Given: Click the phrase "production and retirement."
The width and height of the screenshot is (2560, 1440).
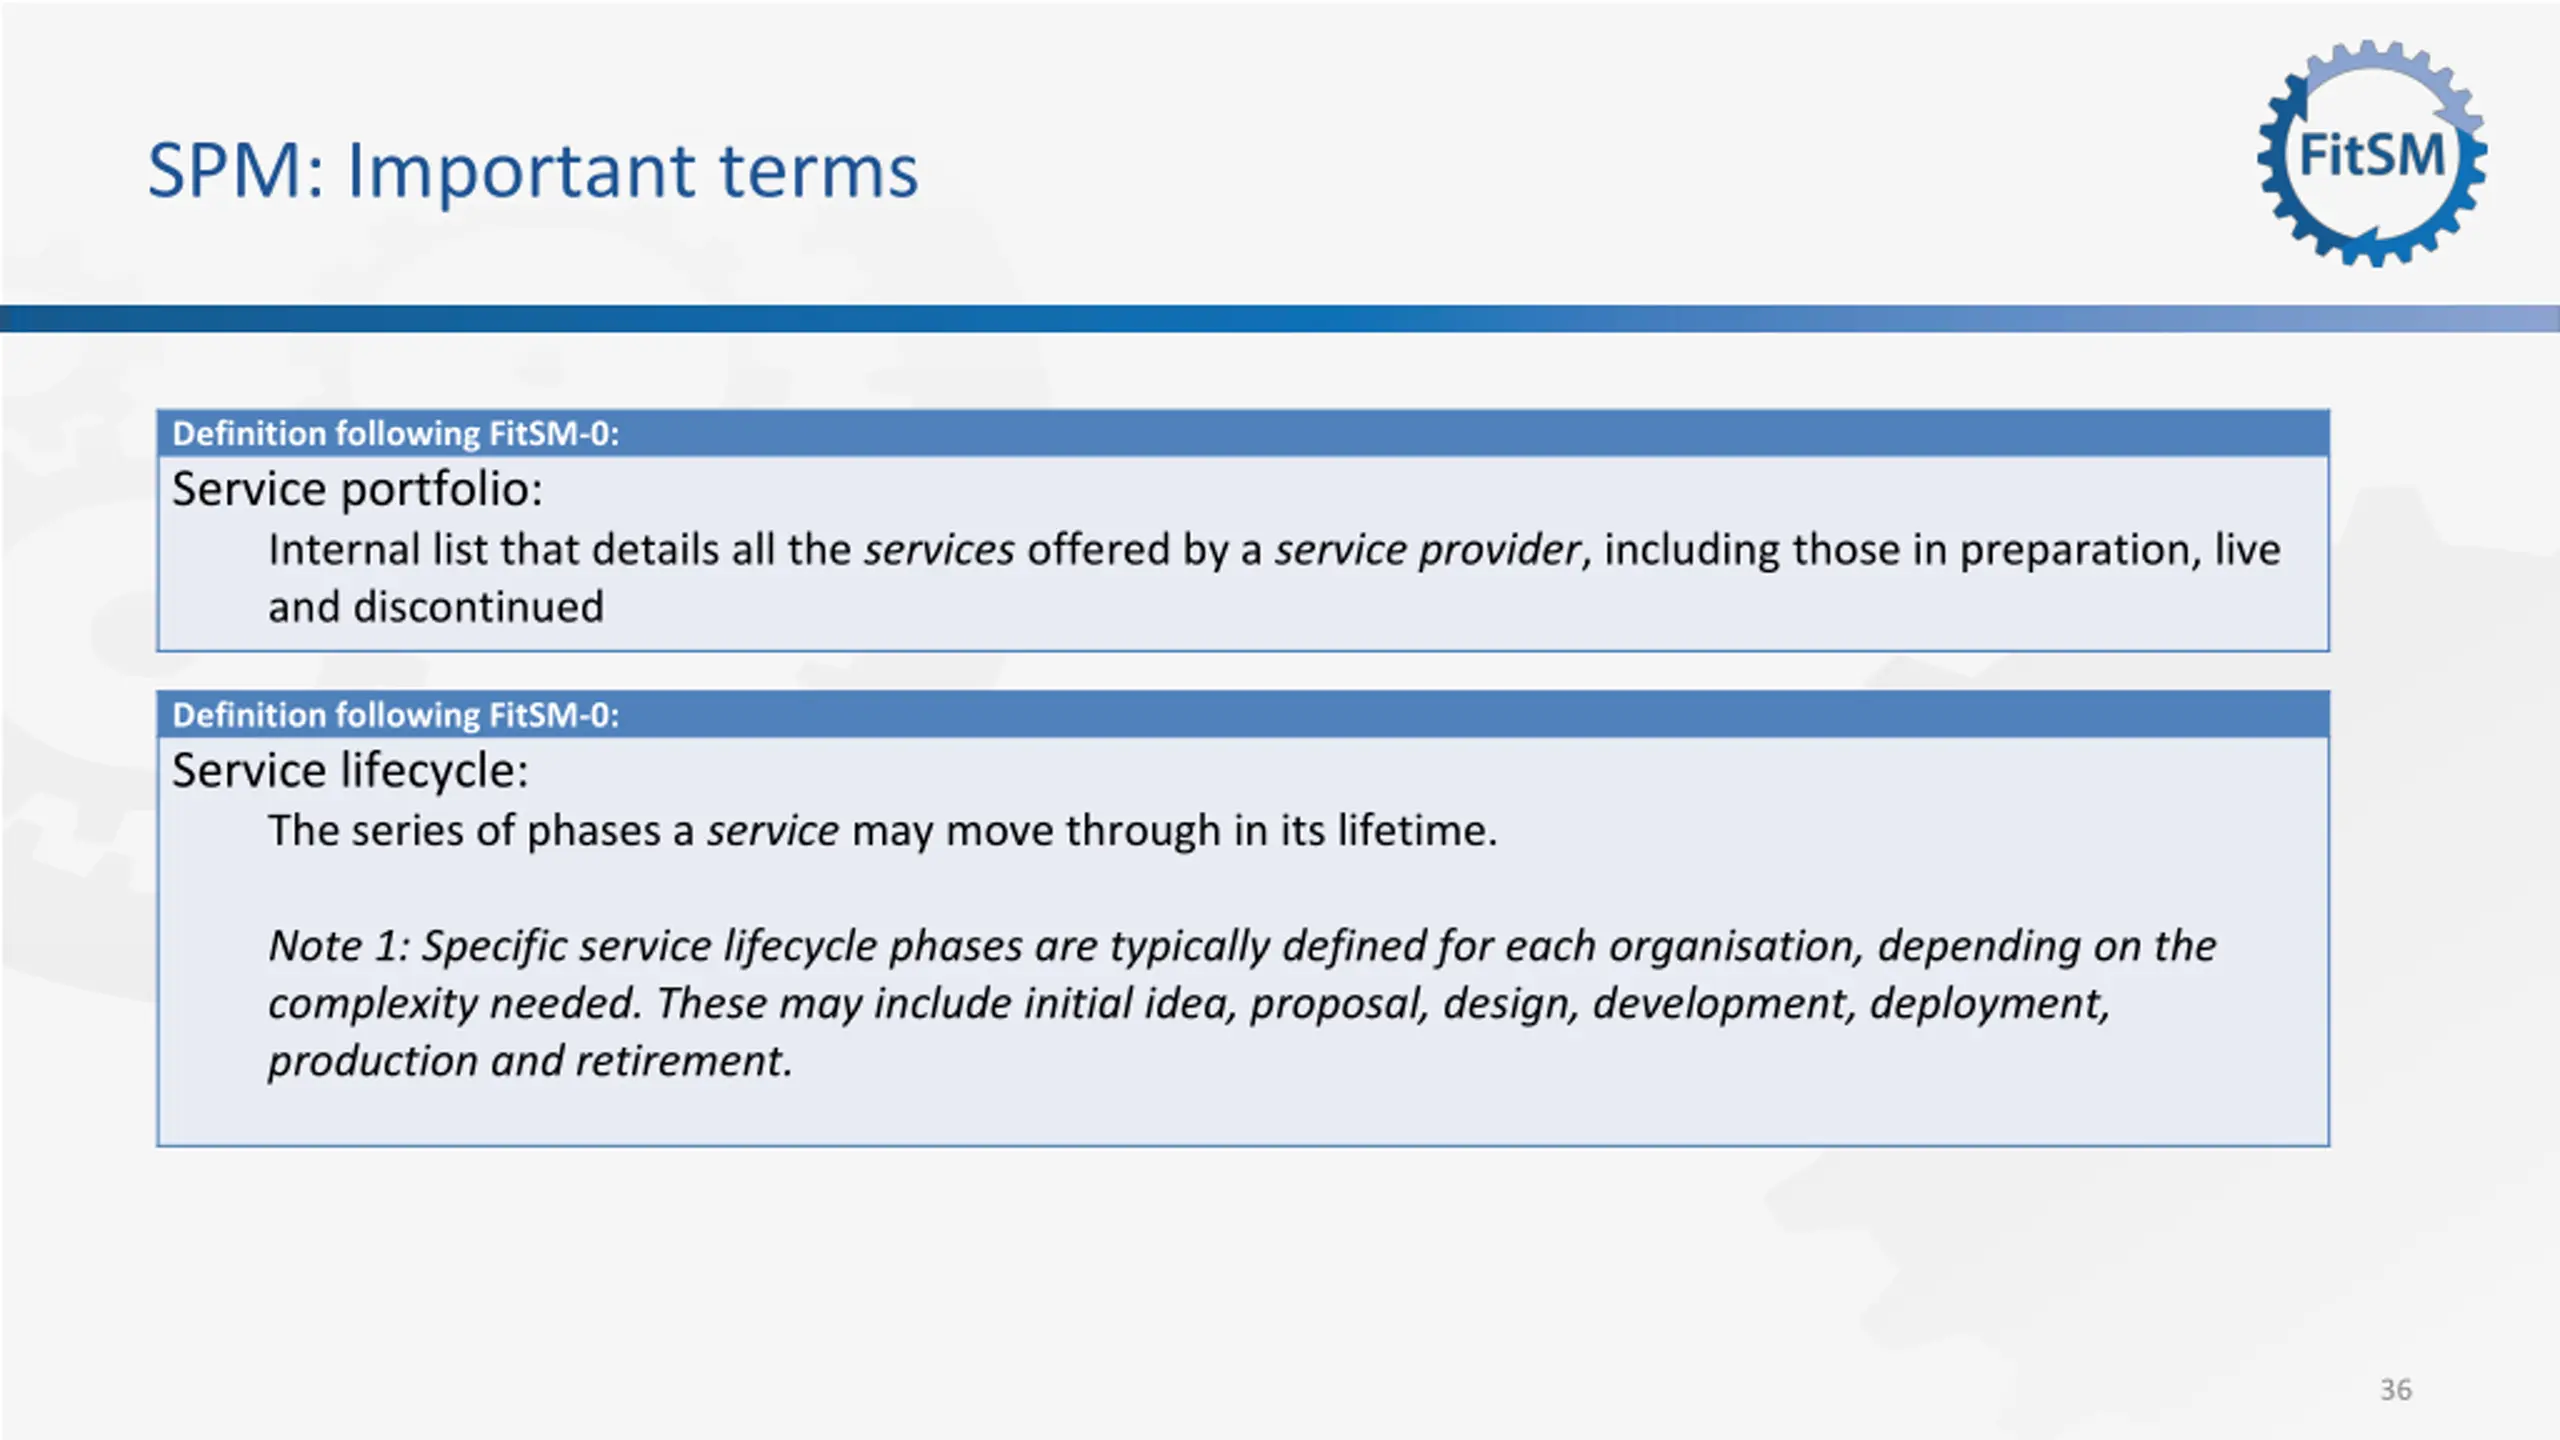Looking at the screenshot, I should click(530, 1062).
